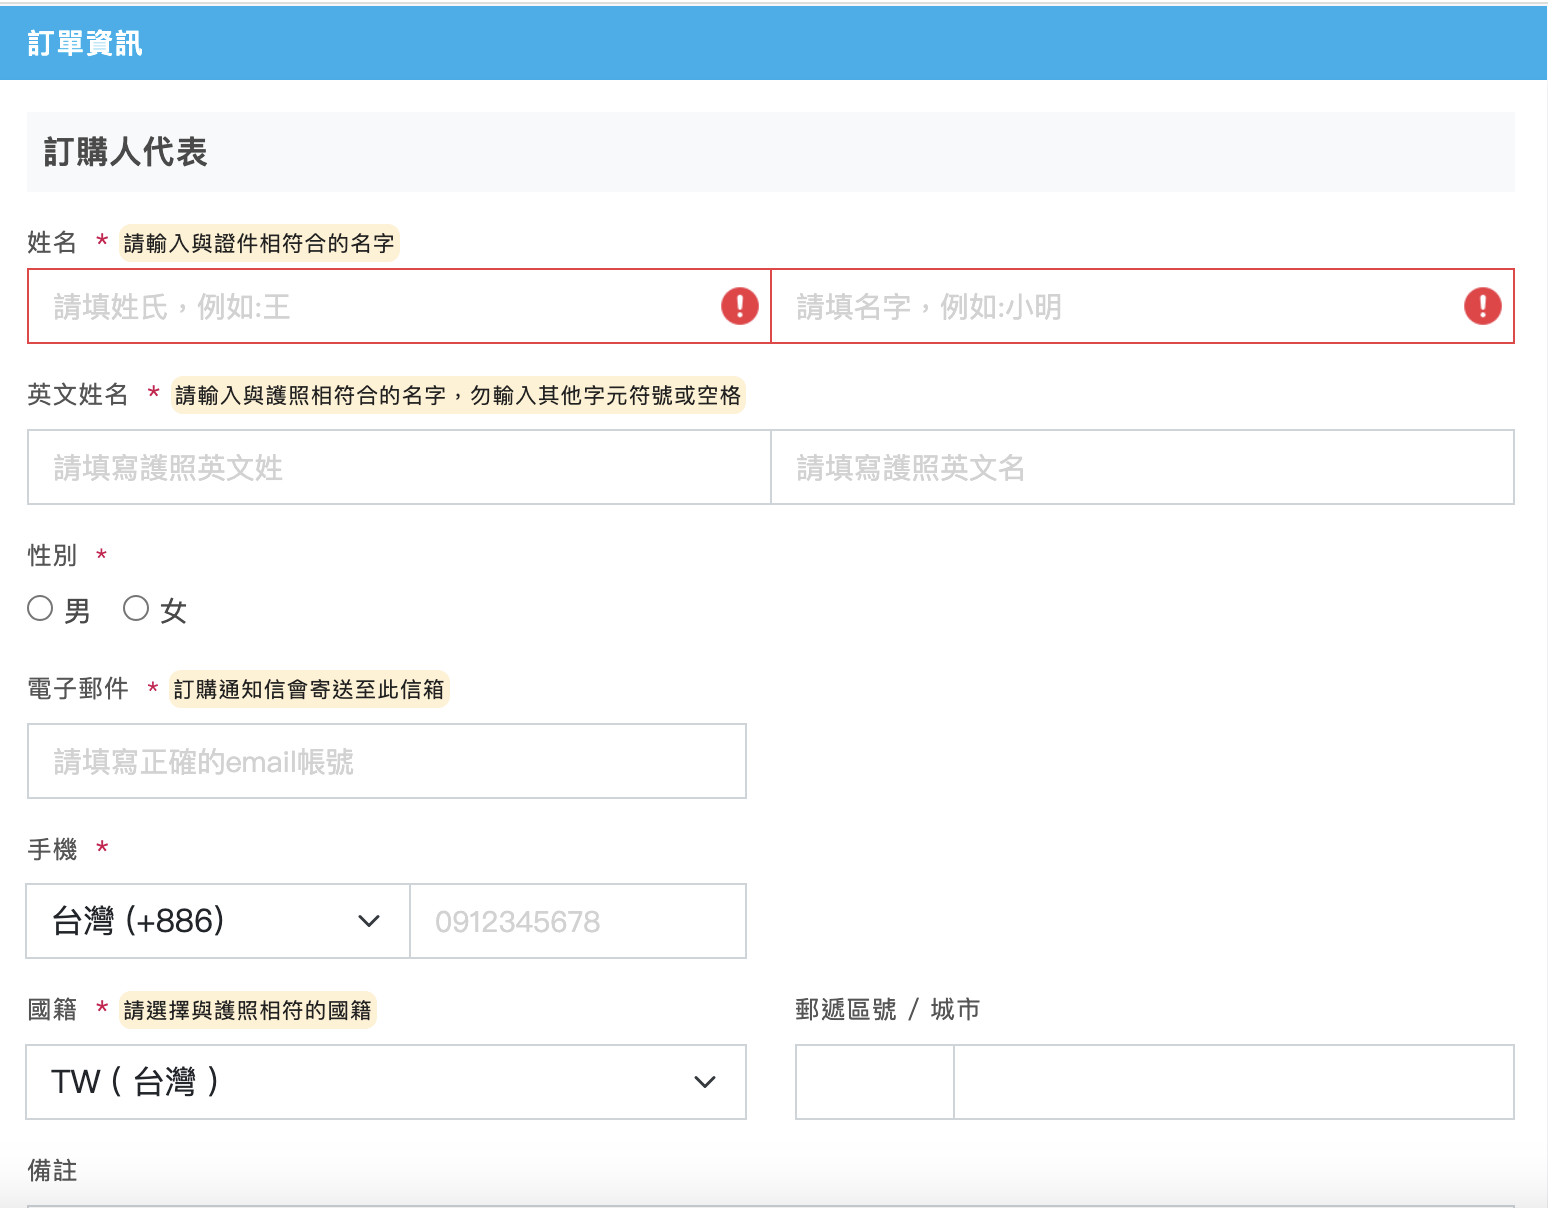The height and width of the screenshot is (1208, 1548).
Task: Click the English name passport hint text
Action: point(458,395)
